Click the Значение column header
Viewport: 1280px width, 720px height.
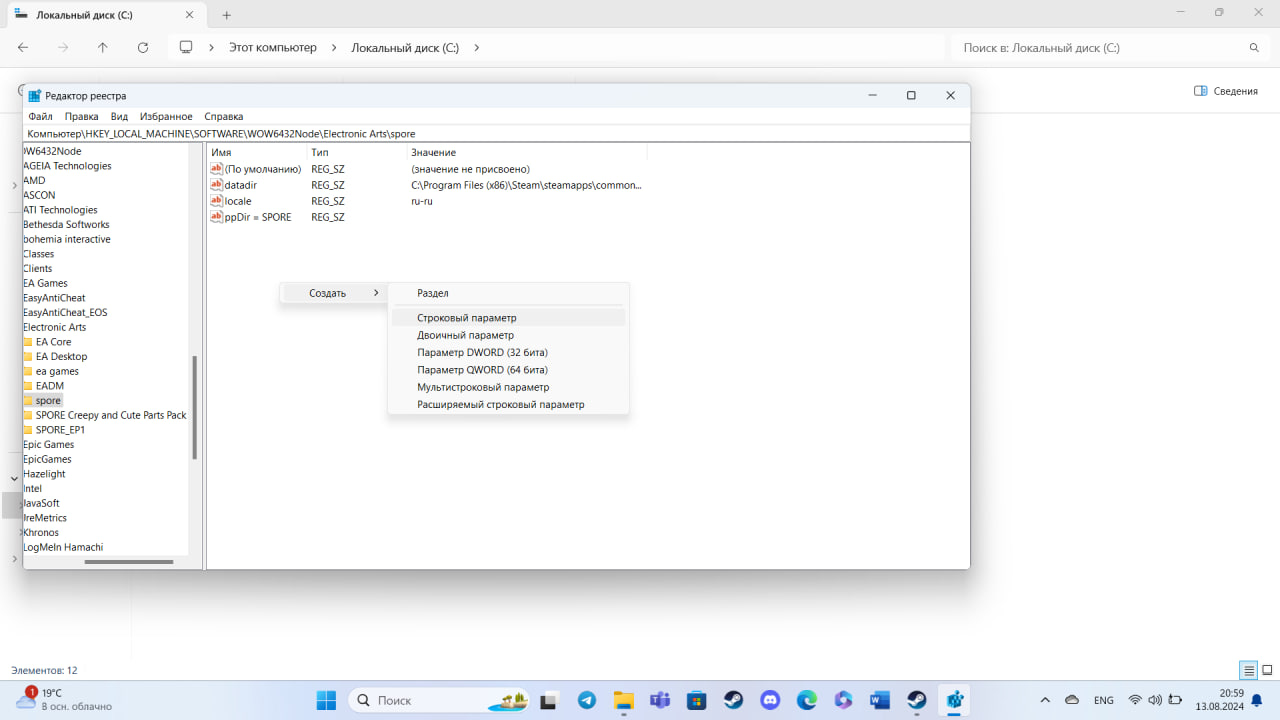coord(527,152)
